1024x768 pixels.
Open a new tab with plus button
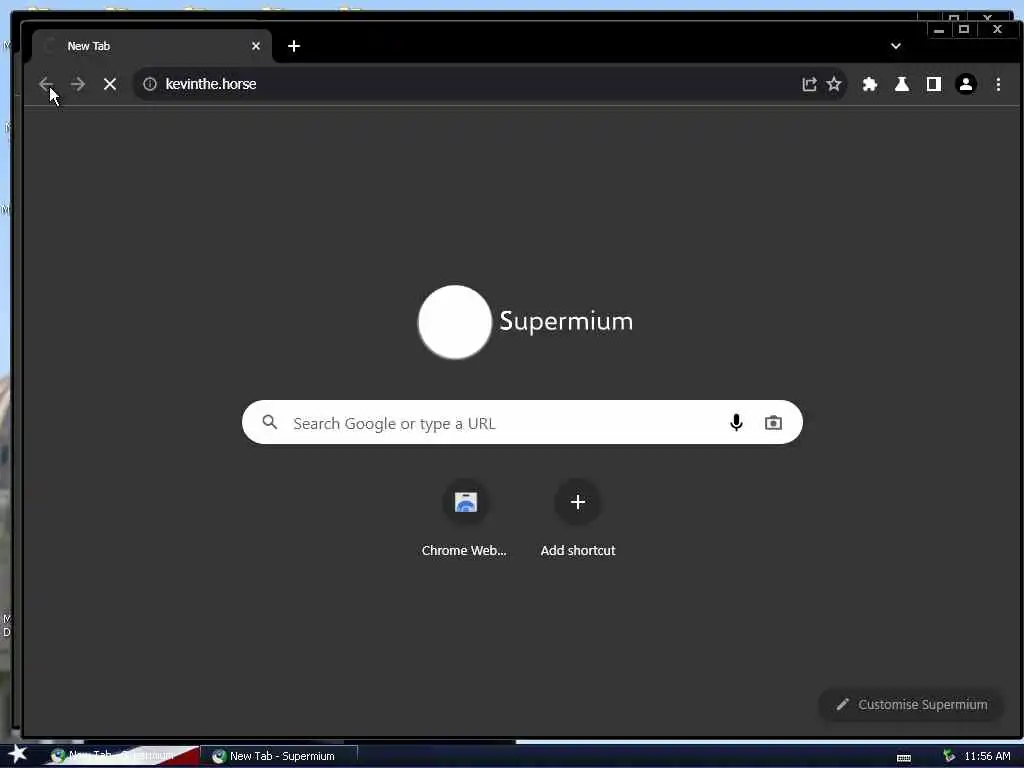click(294, 46)
